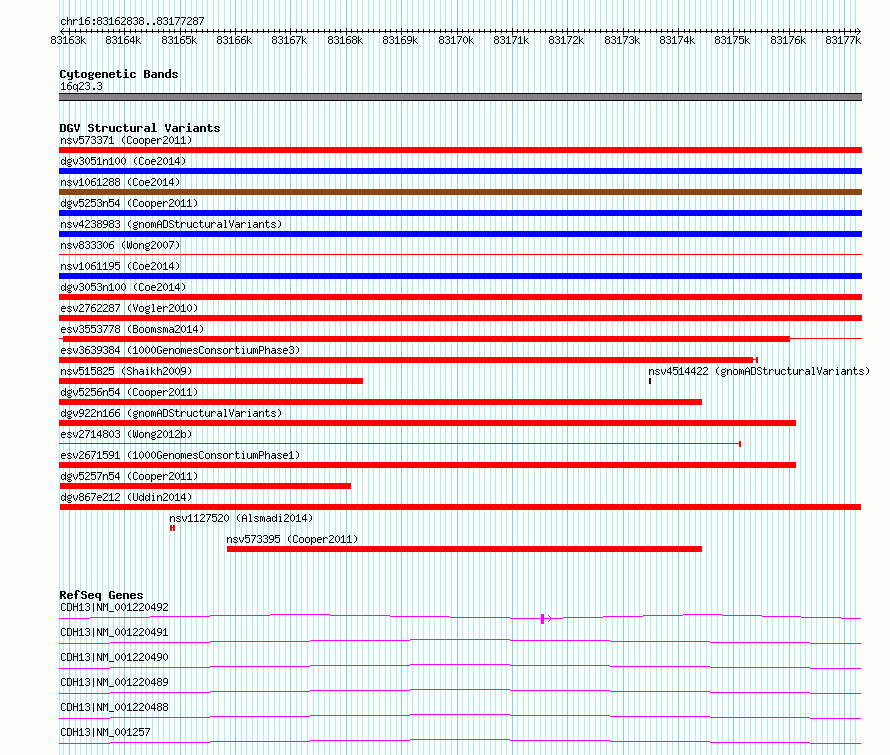890x755 pixels.
Task: Select CDH13|NM_001220488 transcript label
Action: [114, 707]
